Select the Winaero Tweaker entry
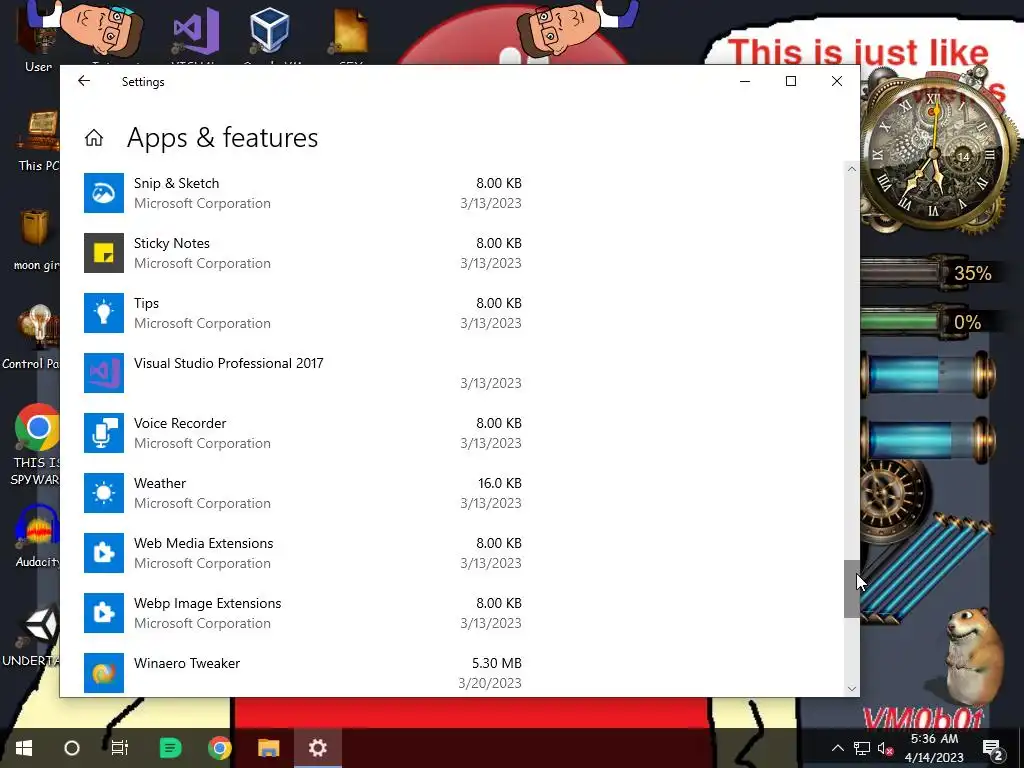 [x=303, y=673]
